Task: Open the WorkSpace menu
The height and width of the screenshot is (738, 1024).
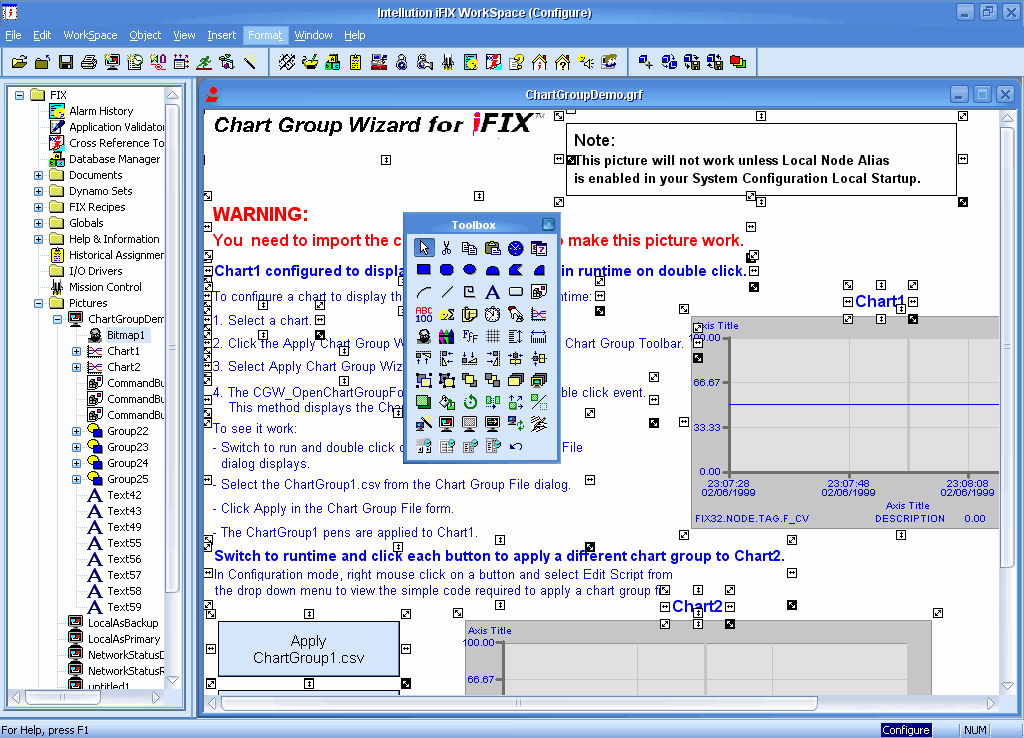Action: coord(90,35)
